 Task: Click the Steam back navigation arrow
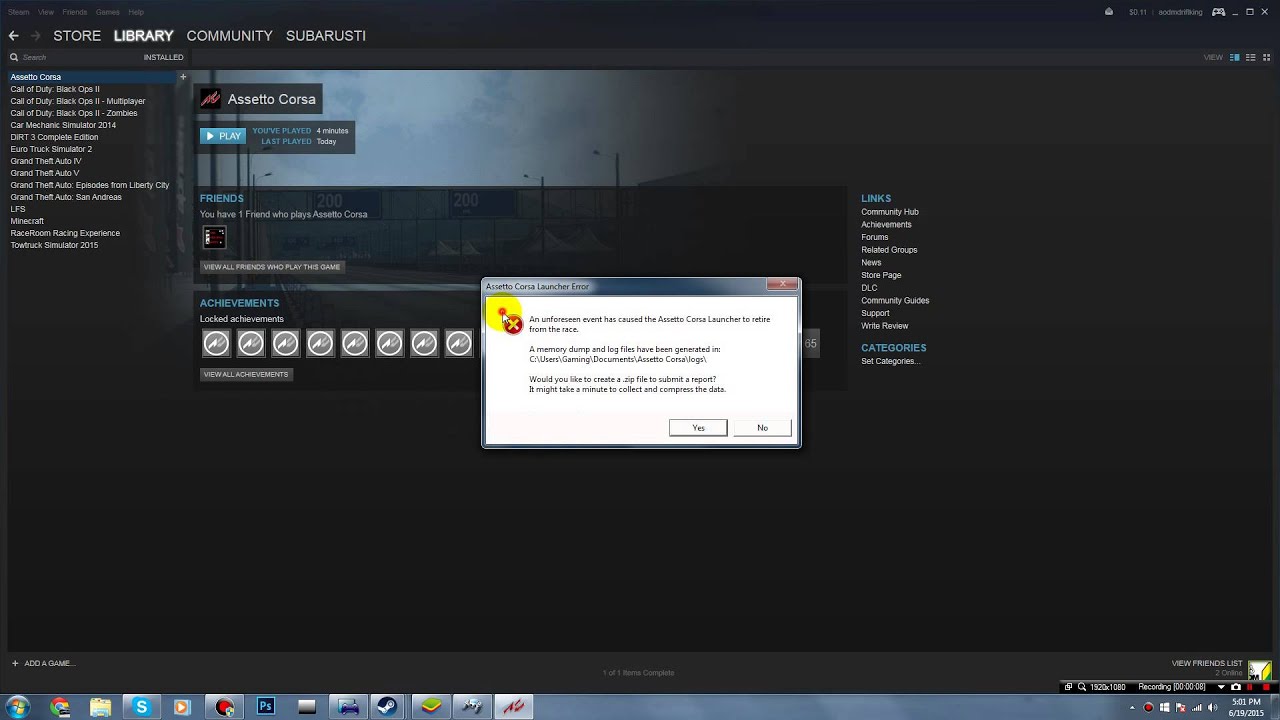click(13, 36)
